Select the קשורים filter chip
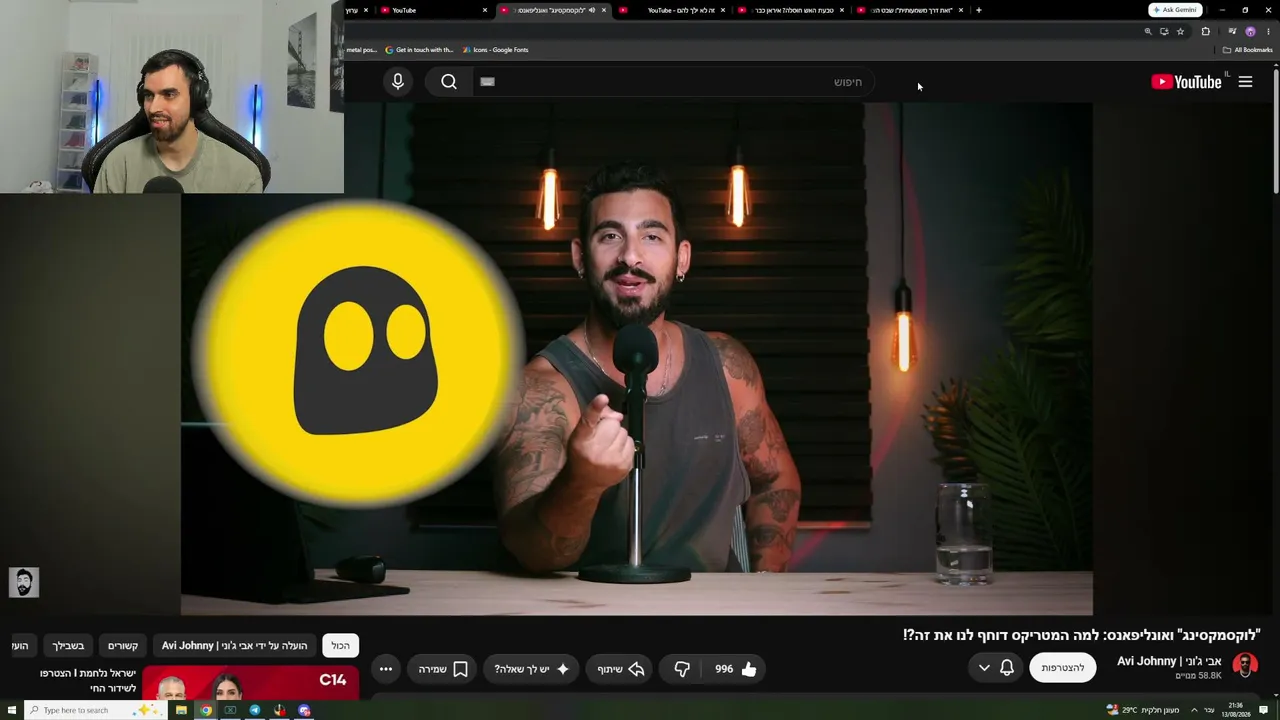The width and height of the screenshot is (1280, 720). pos(123,646)
